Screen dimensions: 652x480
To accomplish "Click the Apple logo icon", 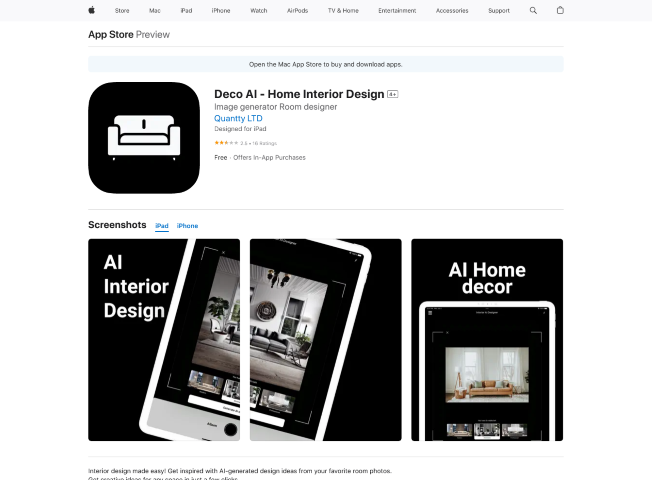I will click(91, 10).
